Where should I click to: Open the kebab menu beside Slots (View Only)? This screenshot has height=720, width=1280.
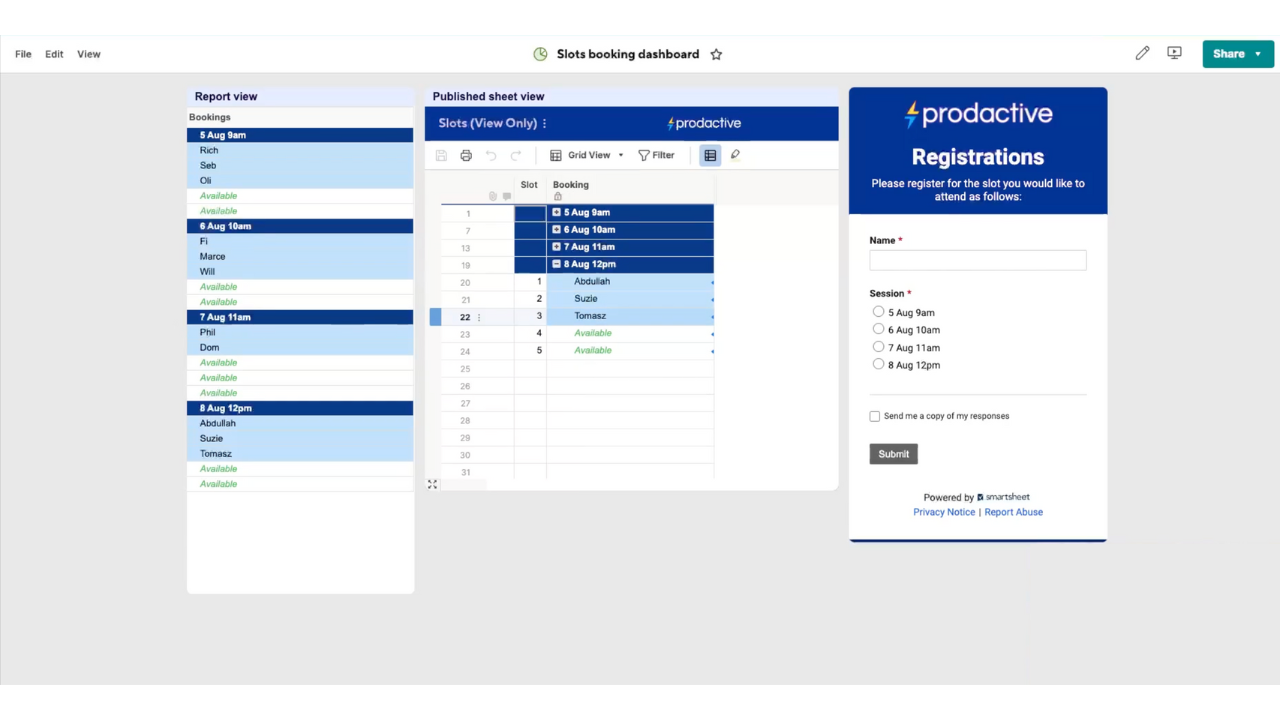click(545, 124)
